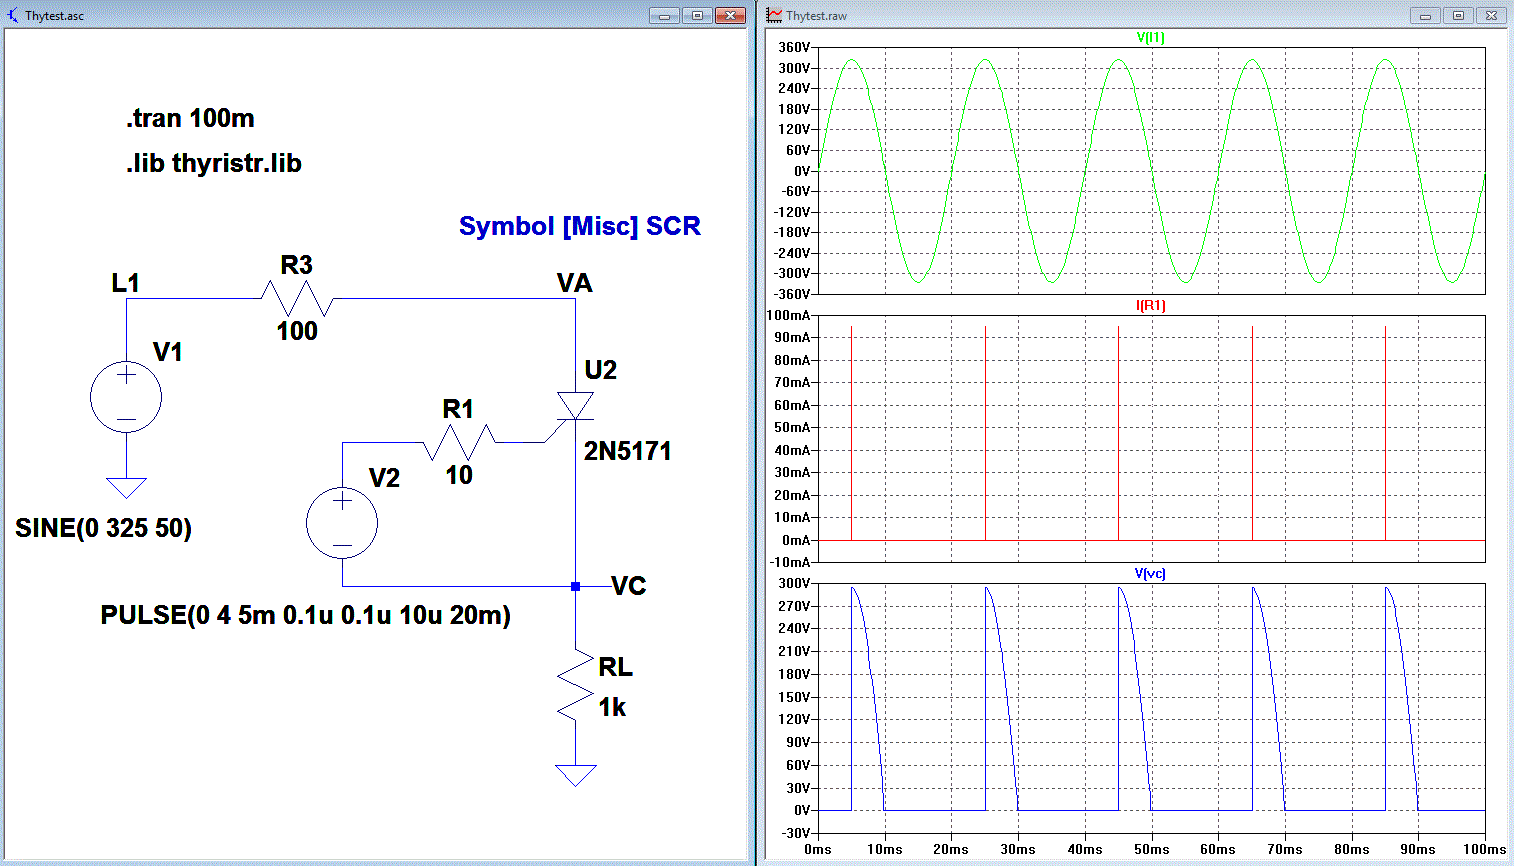Click the Thytest.raw window title bar

[1136, 15]
